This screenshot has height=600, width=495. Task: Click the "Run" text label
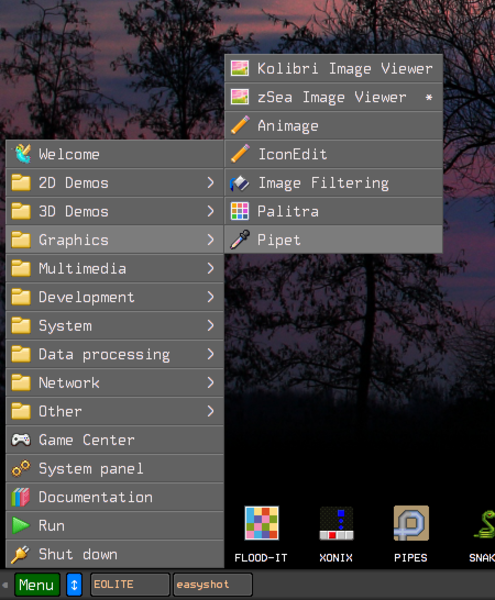pos(52,526)
